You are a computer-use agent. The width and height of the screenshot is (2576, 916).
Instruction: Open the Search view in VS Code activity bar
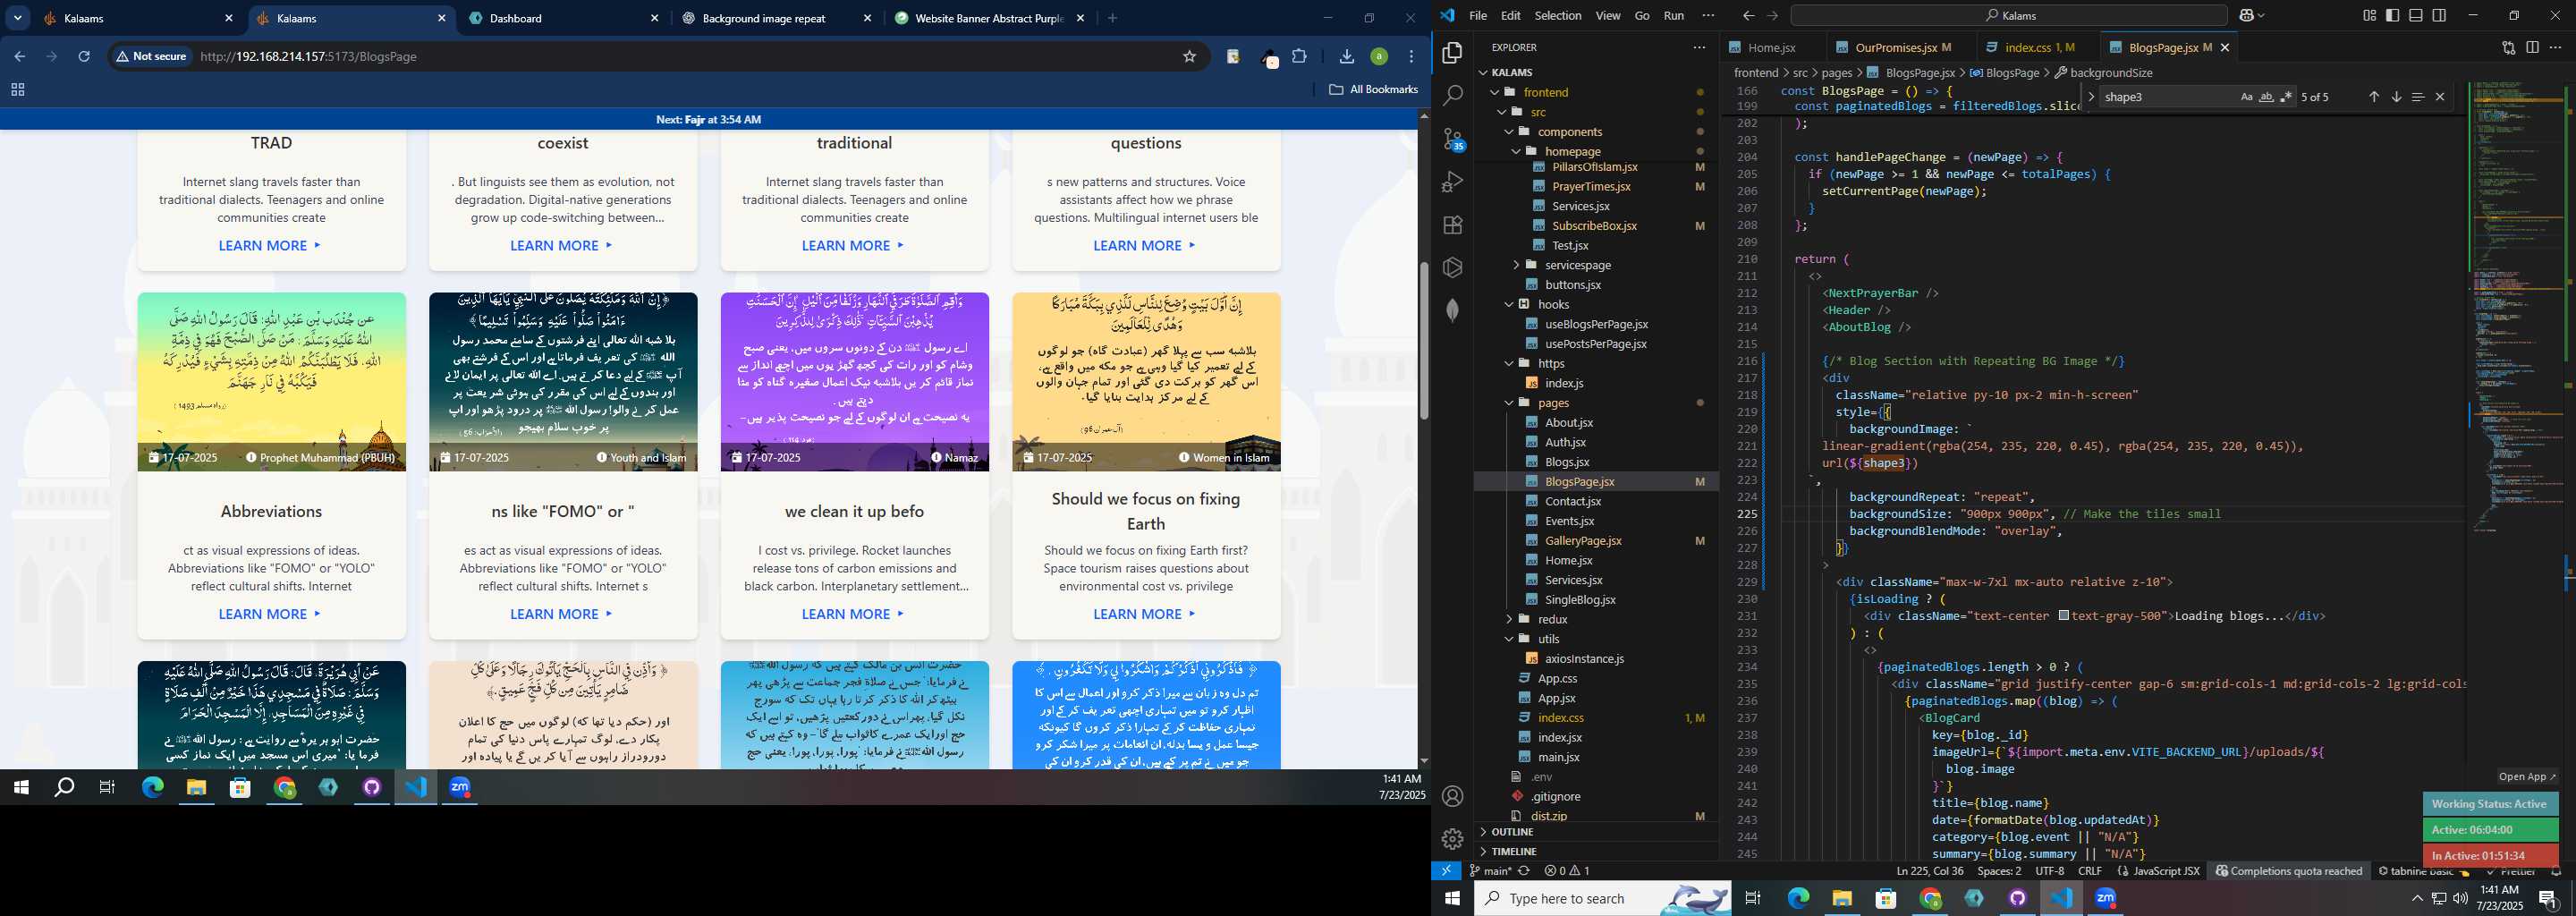tap(1453, 95)
